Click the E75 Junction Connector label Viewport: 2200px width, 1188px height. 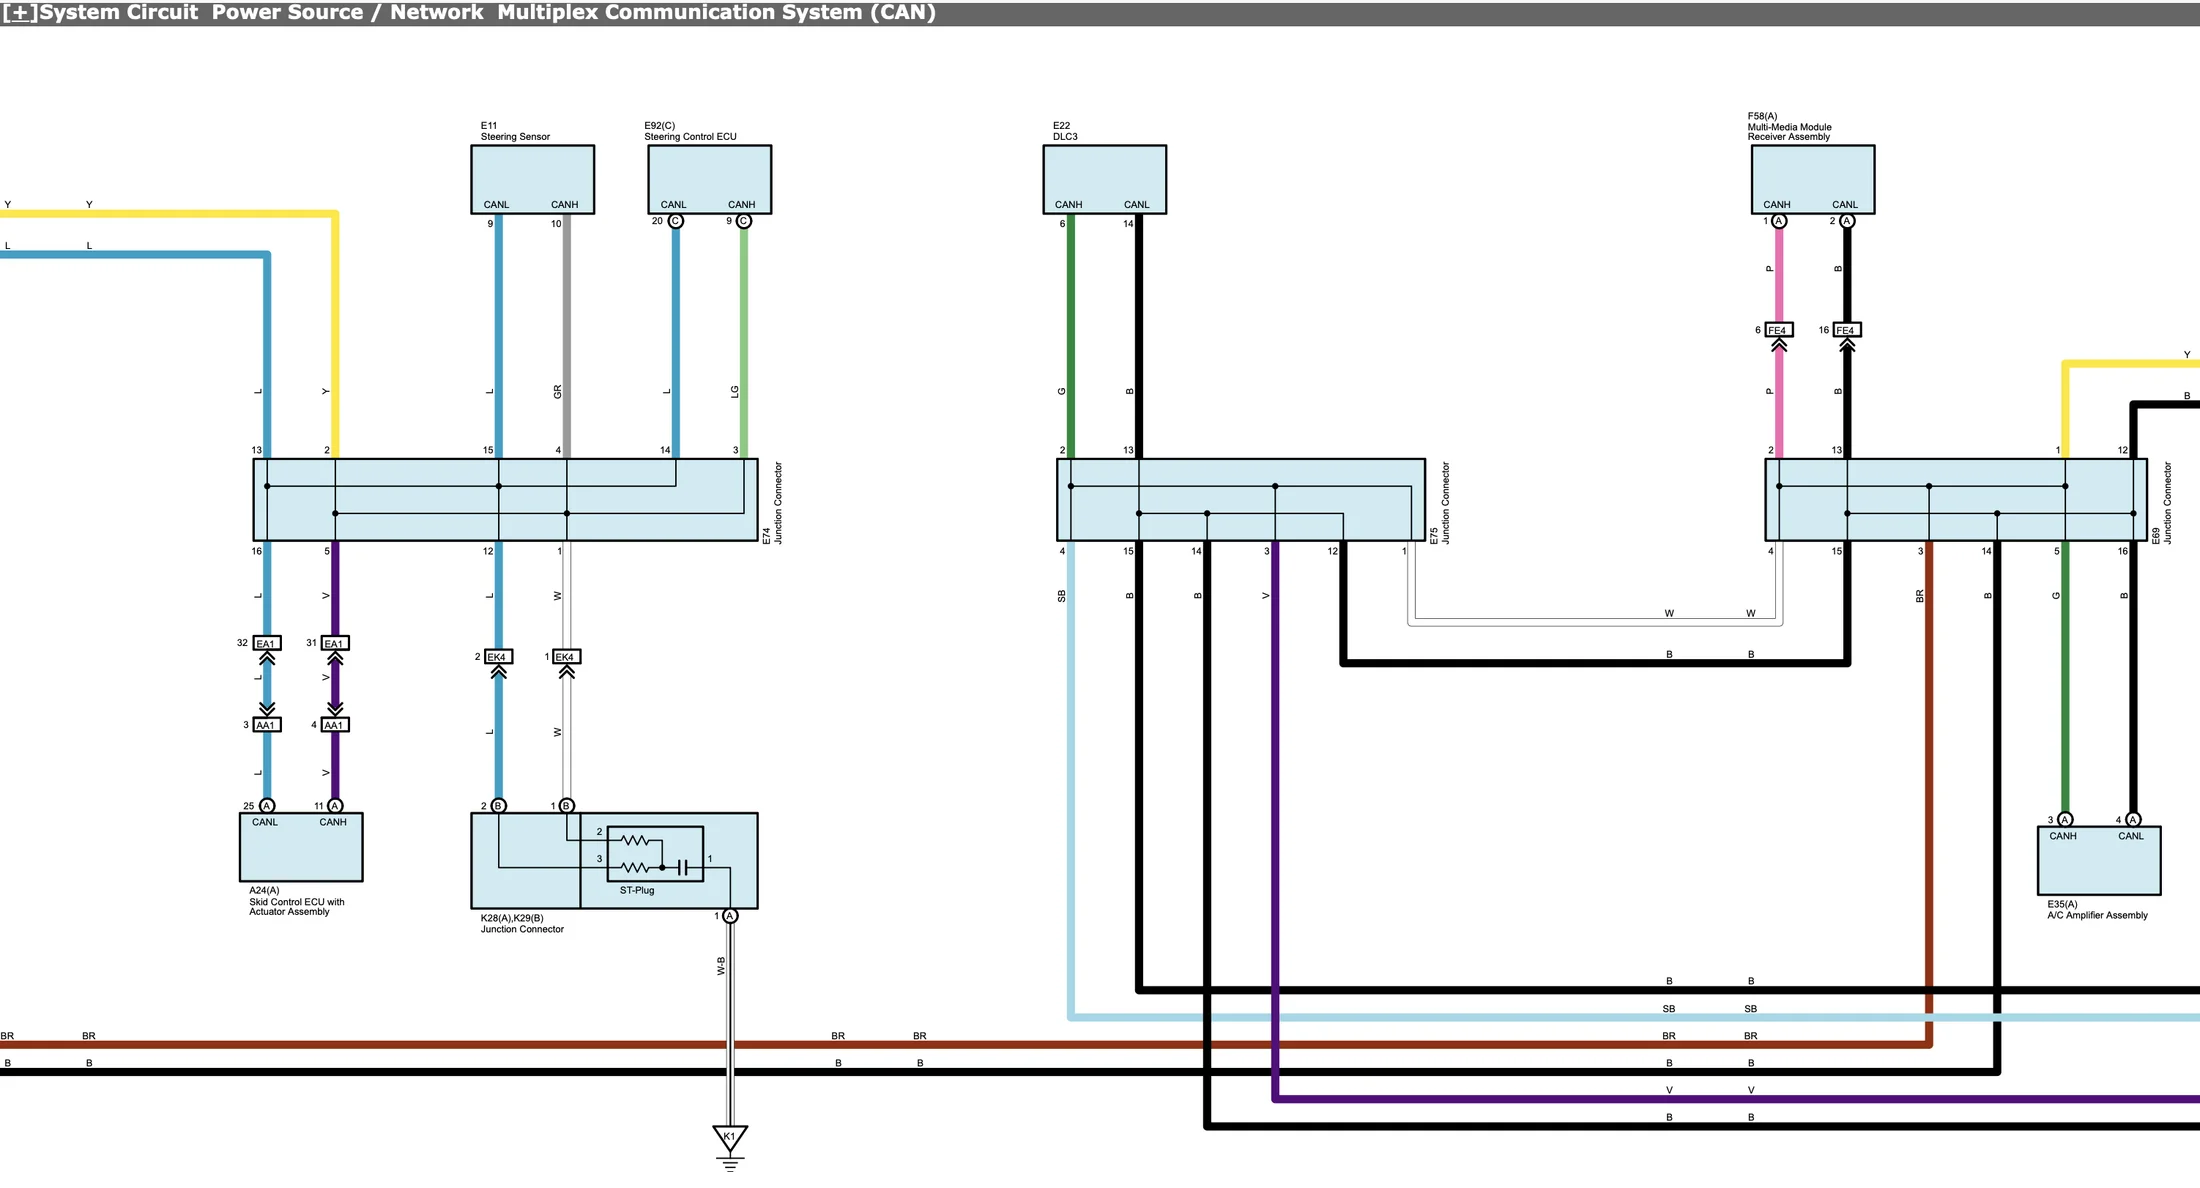[1440, 503]
